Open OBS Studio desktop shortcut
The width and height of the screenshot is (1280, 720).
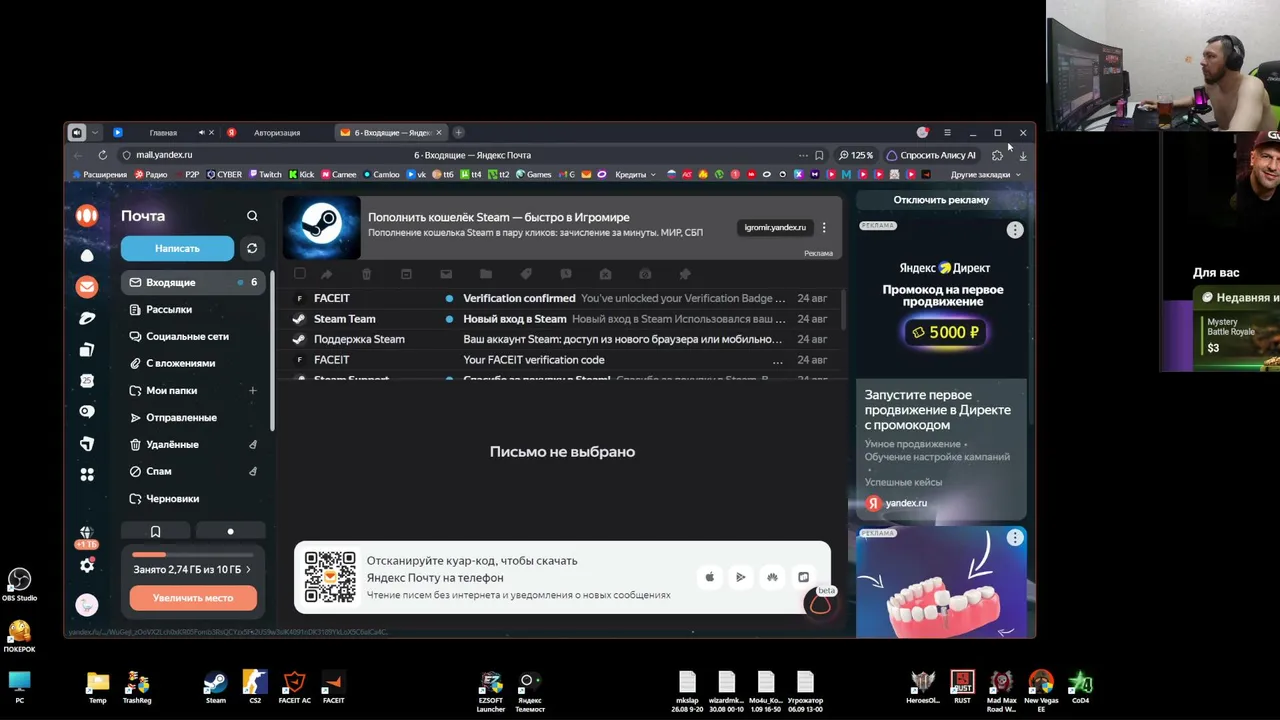click(19, 585)
